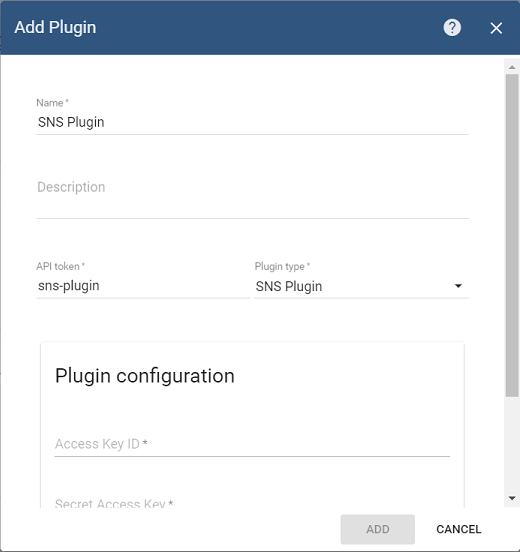Click the scrollbar down arrow

(512, 498)
